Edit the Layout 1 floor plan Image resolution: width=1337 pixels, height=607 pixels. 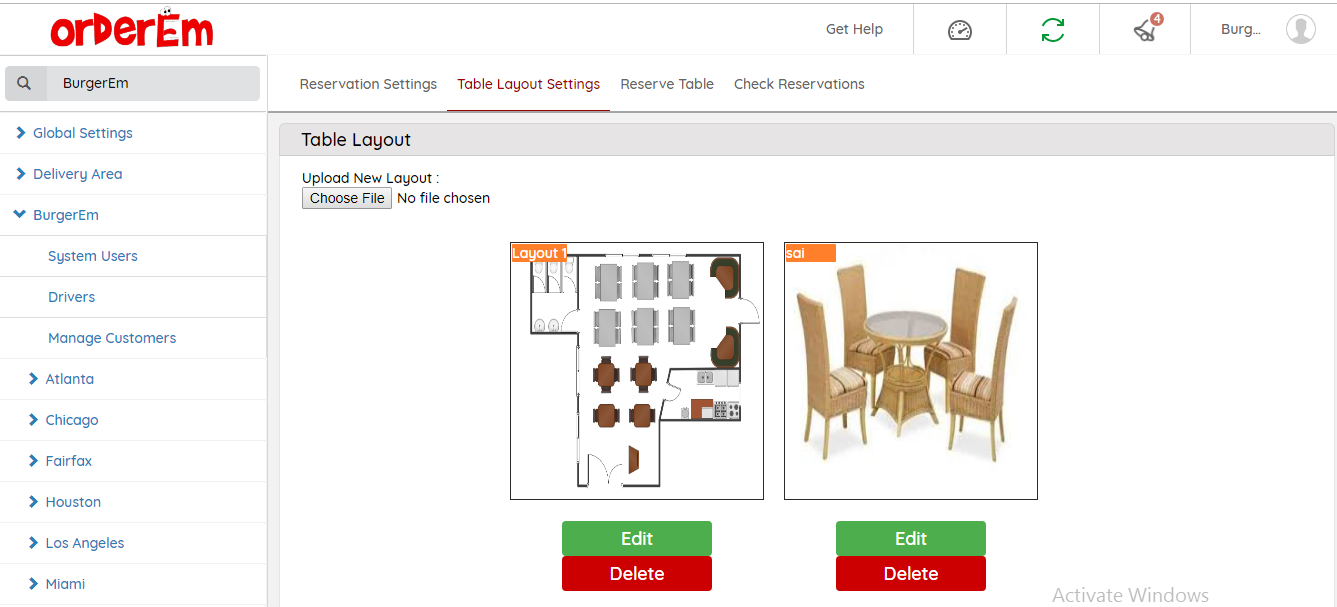[637, 538]
